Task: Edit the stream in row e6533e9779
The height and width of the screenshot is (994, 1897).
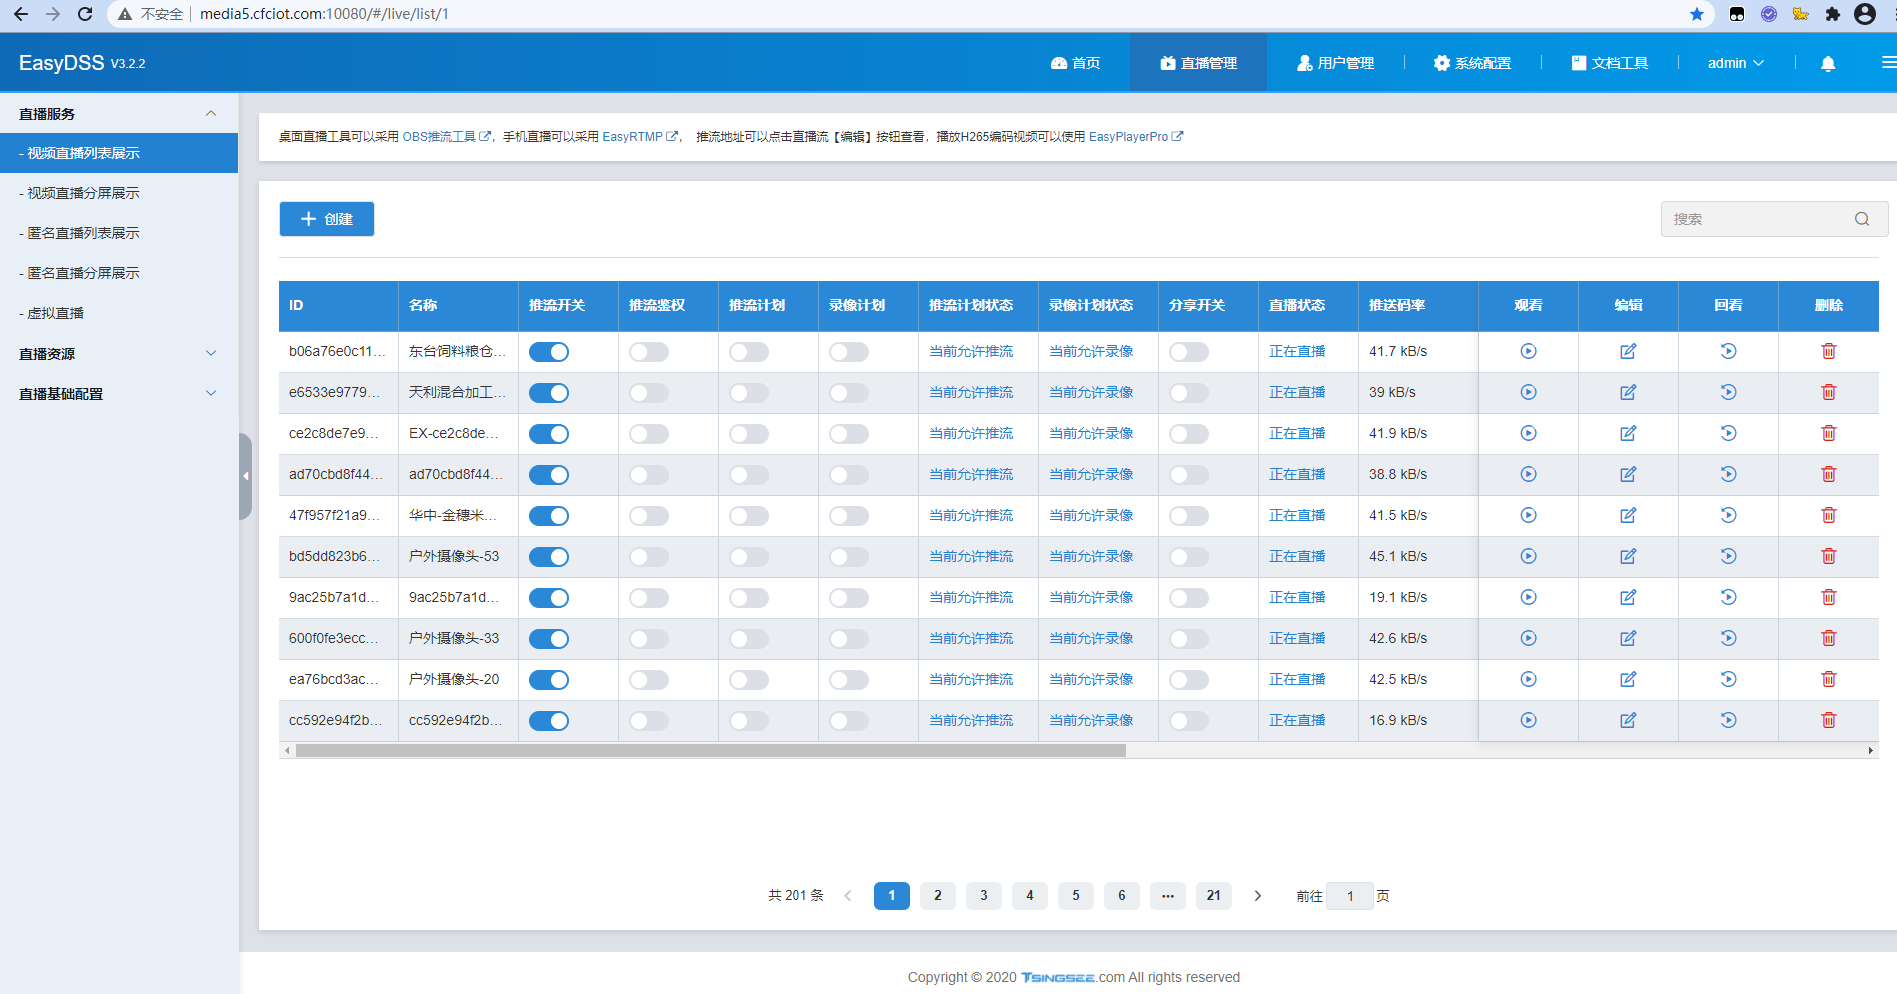Action: [1628, 392]
